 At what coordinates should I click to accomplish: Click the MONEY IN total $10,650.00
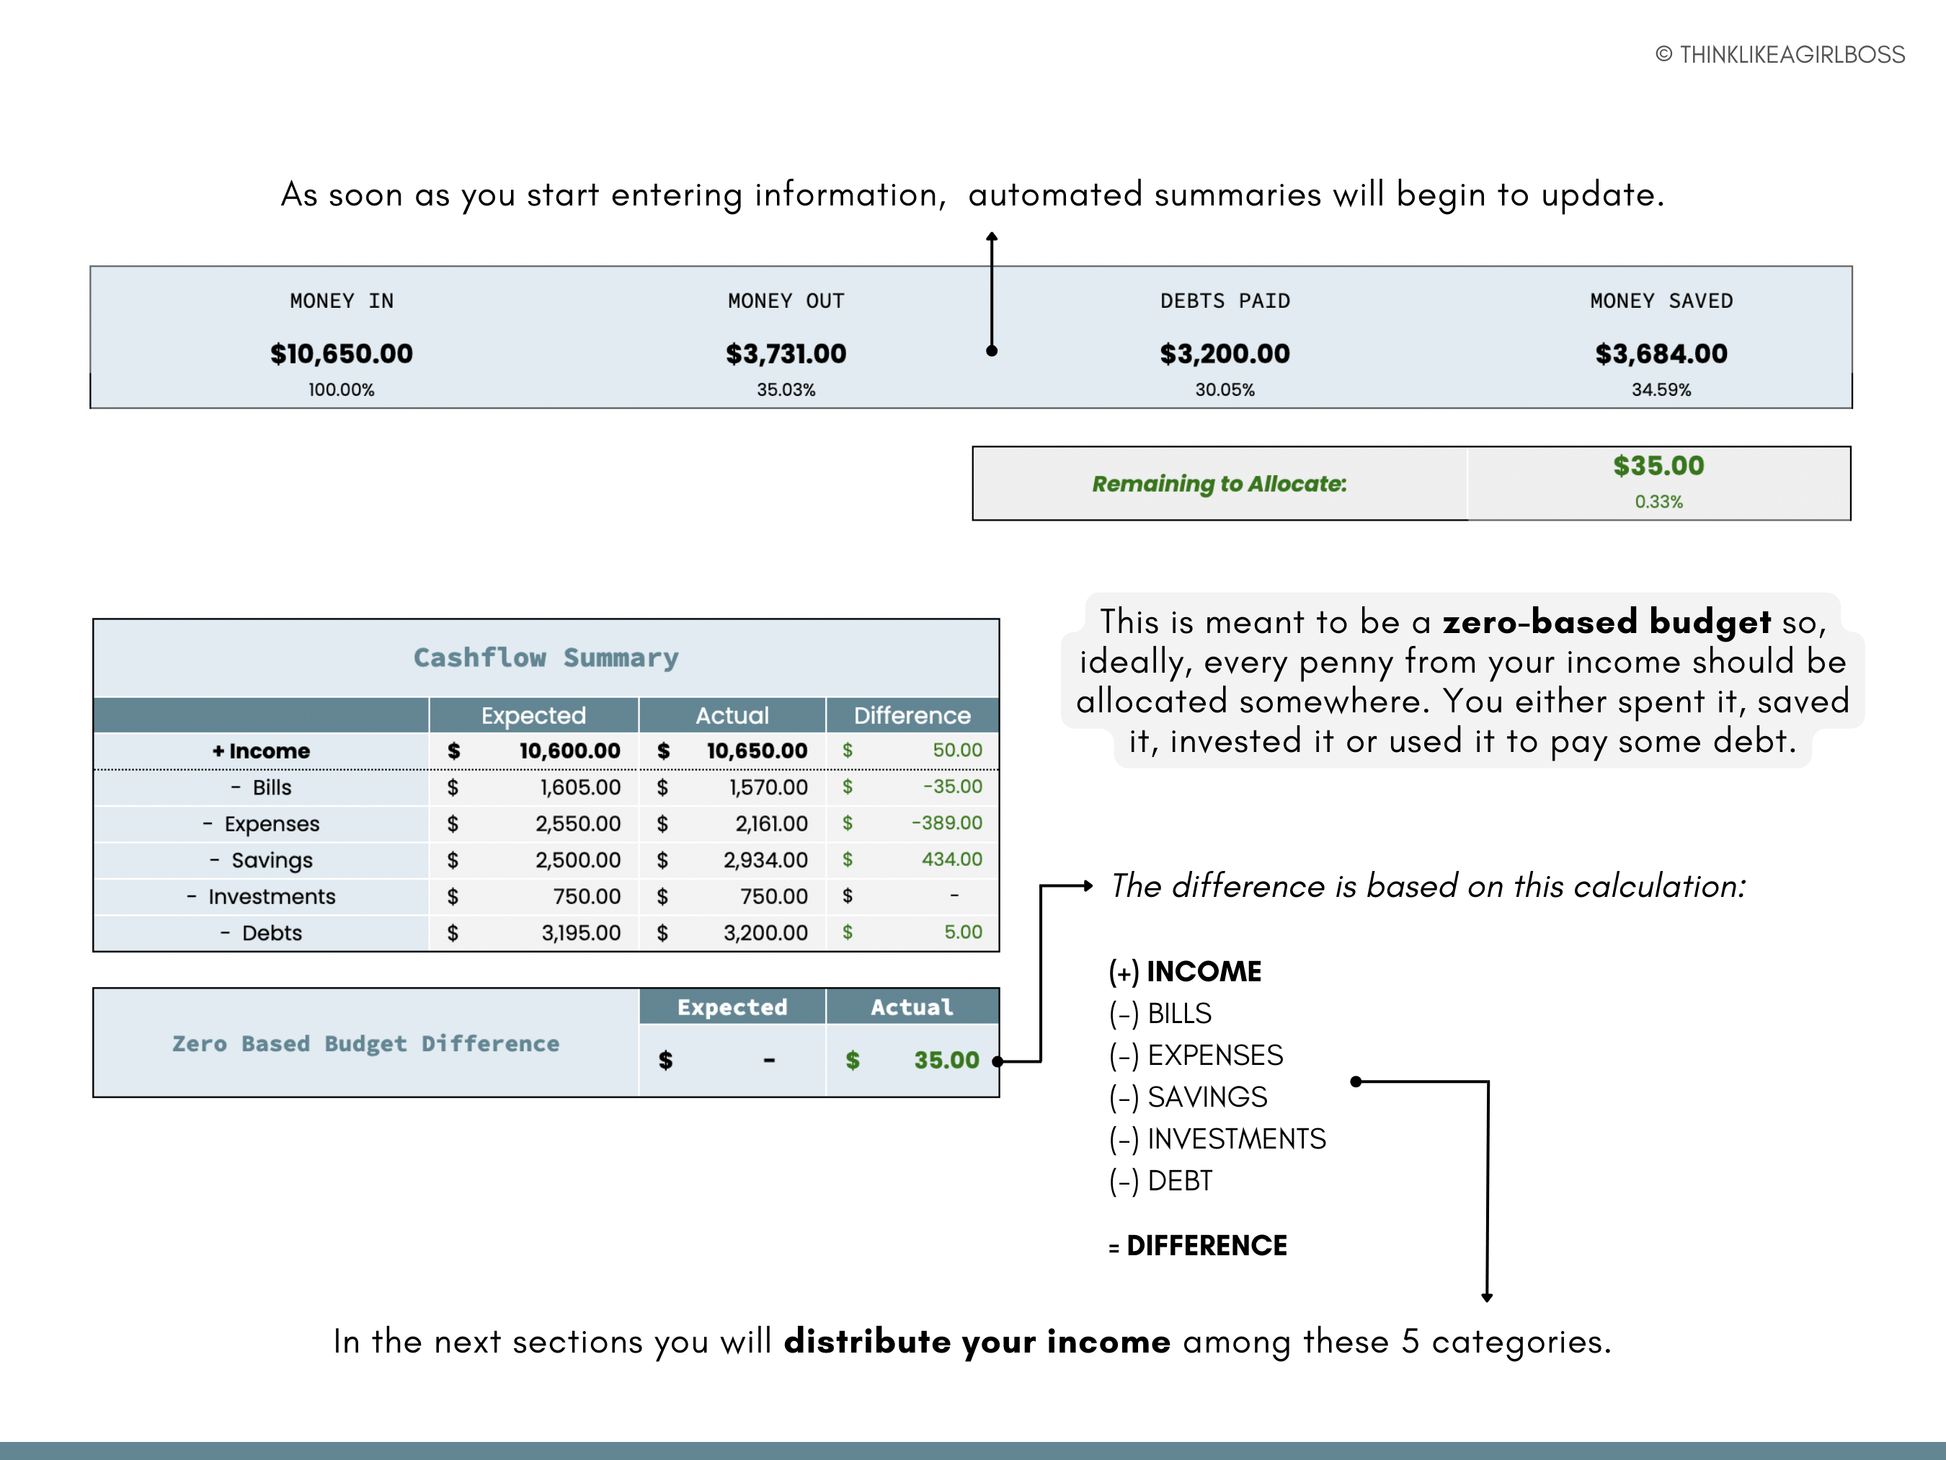click(x=341, y=353)
